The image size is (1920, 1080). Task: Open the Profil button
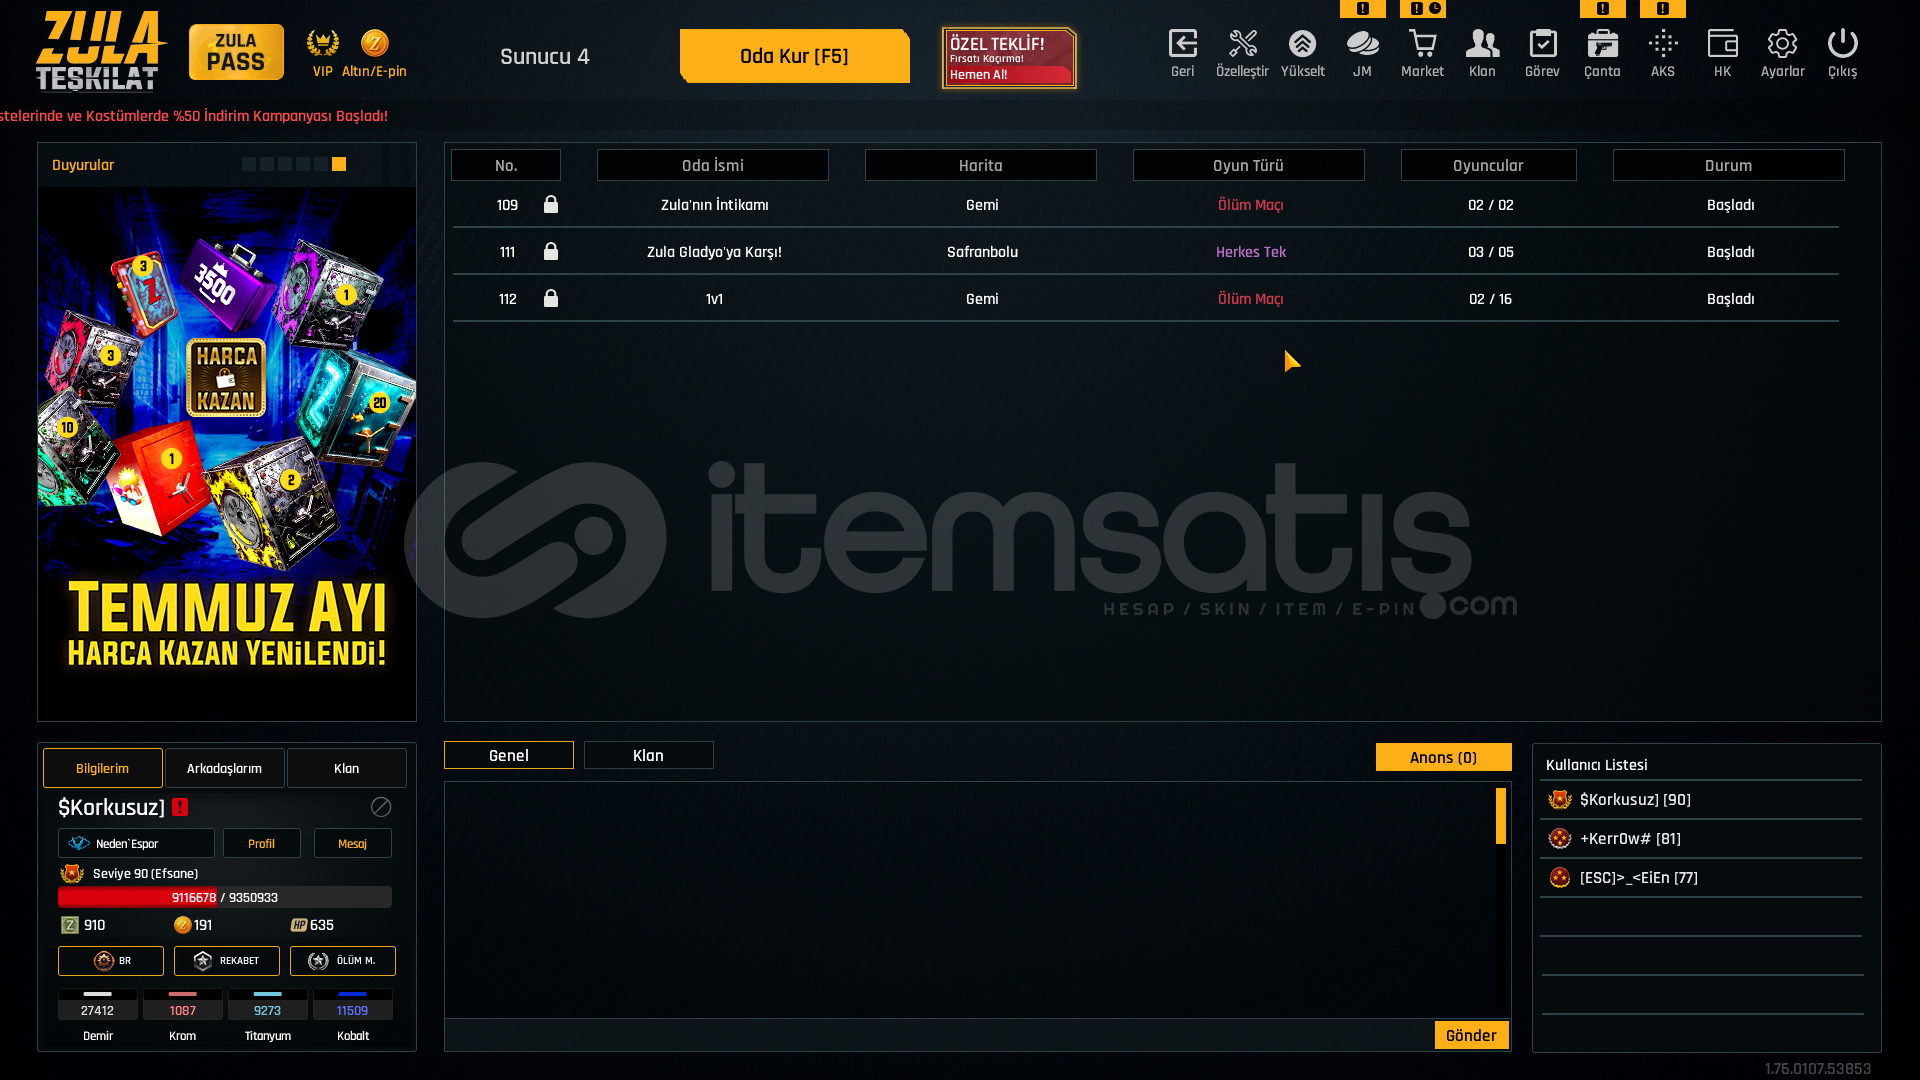[262, 843]
